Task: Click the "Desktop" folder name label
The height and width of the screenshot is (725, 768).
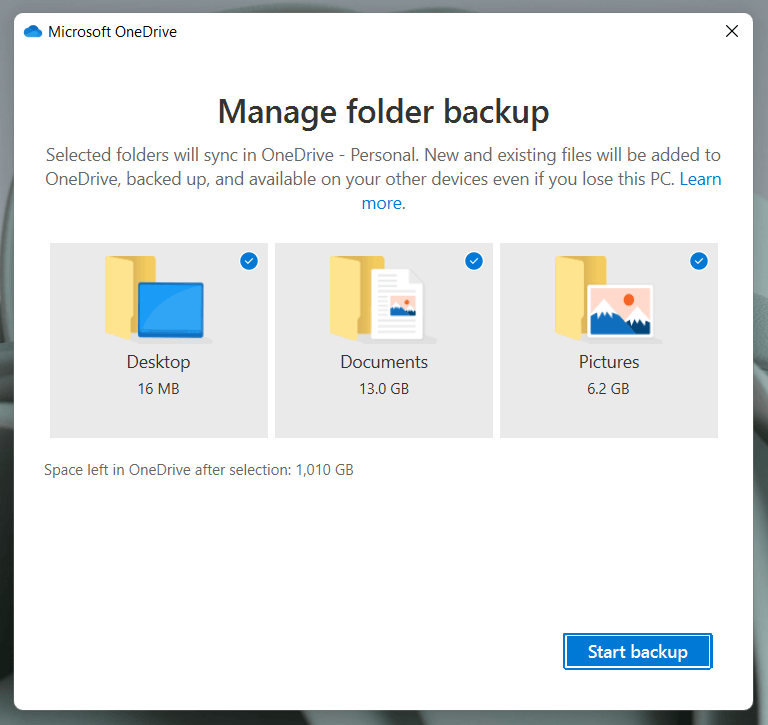Action: point(158,362)
